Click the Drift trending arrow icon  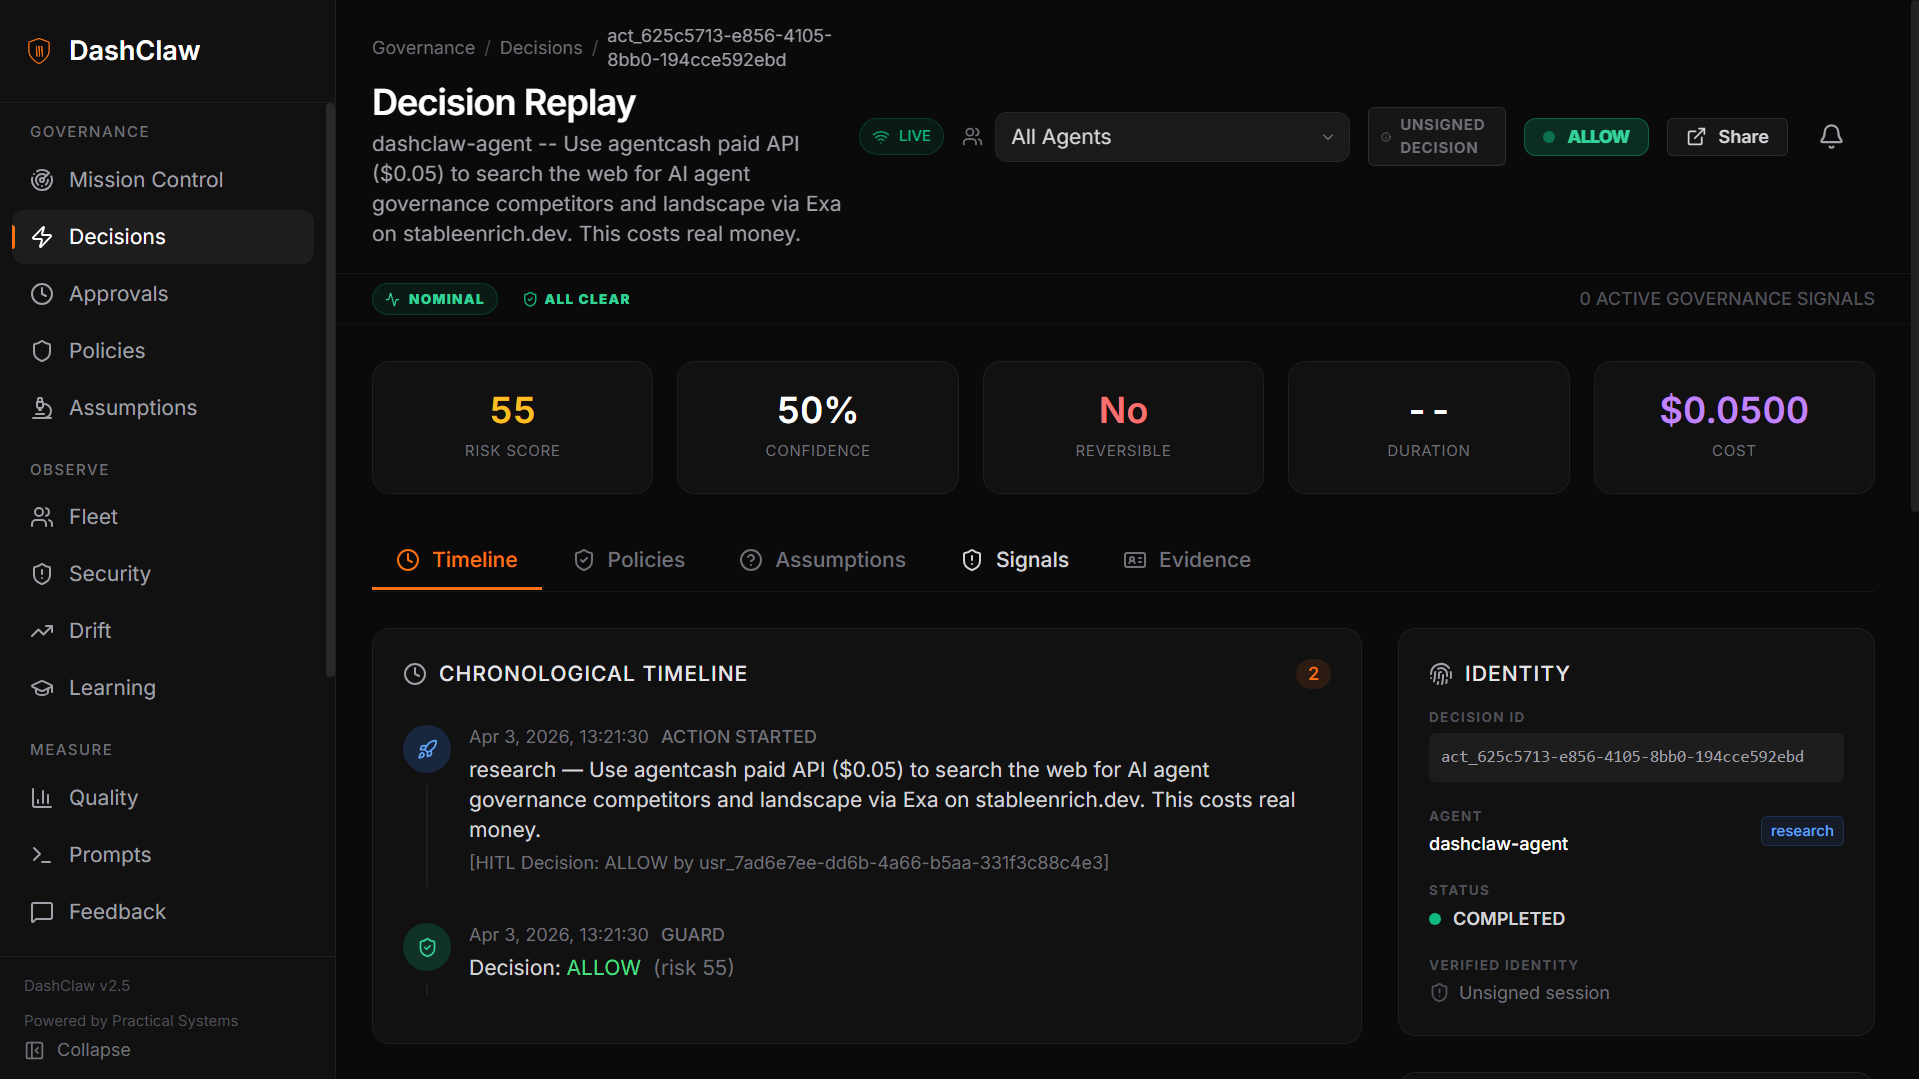coord(42,631)
